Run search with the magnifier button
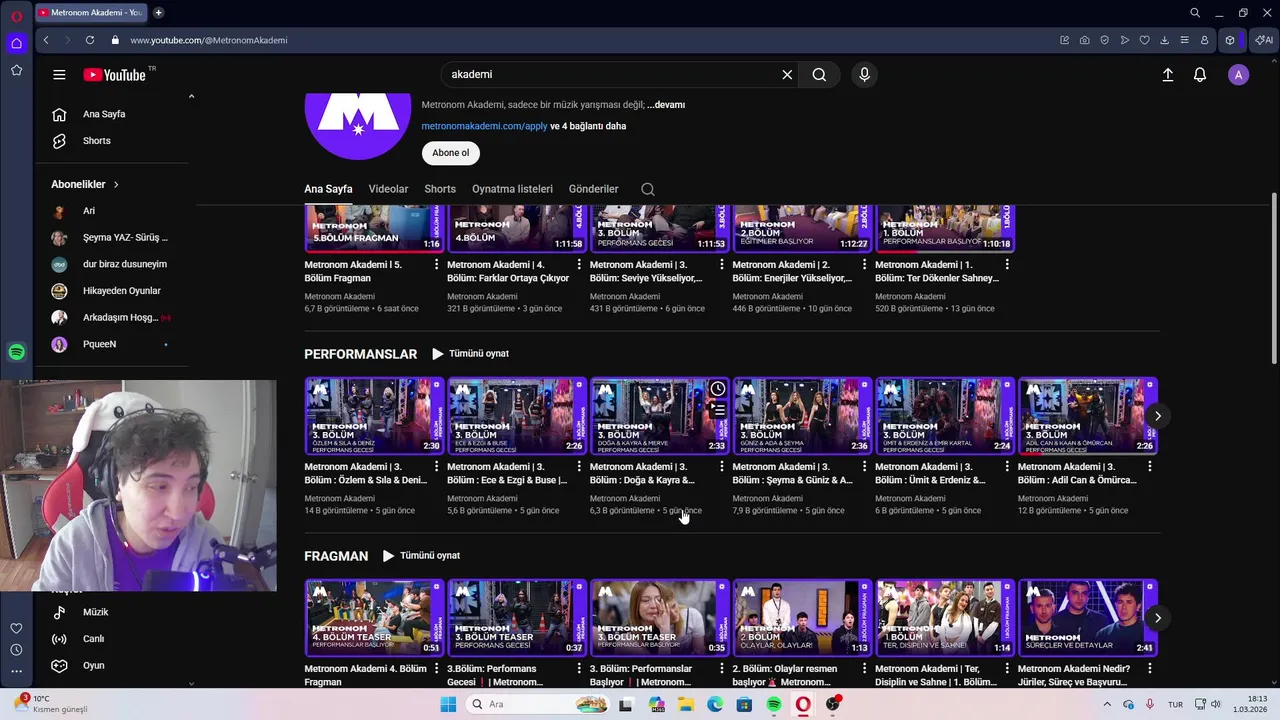The image size is (1280, 720). (819, 75)
